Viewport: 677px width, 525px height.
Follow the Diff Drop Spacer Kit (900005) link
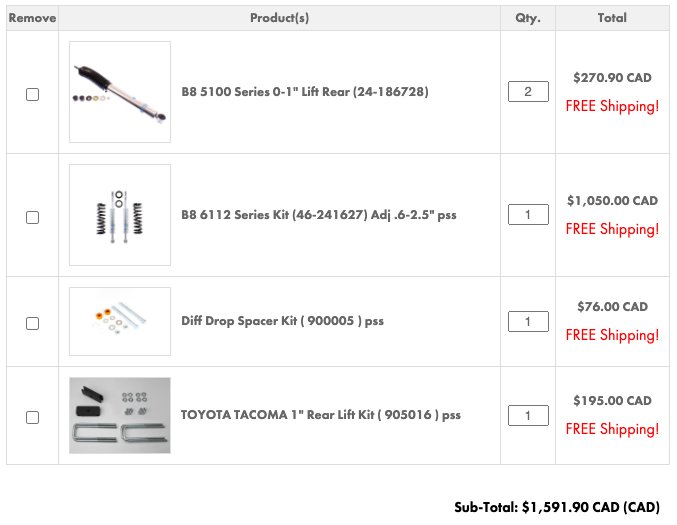click(x=282, y=321)
